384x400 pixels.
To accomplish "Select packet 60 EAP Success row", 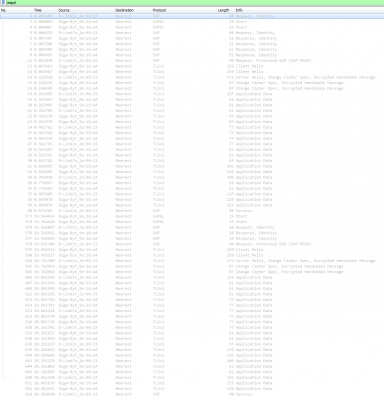I will coord(192,211).
